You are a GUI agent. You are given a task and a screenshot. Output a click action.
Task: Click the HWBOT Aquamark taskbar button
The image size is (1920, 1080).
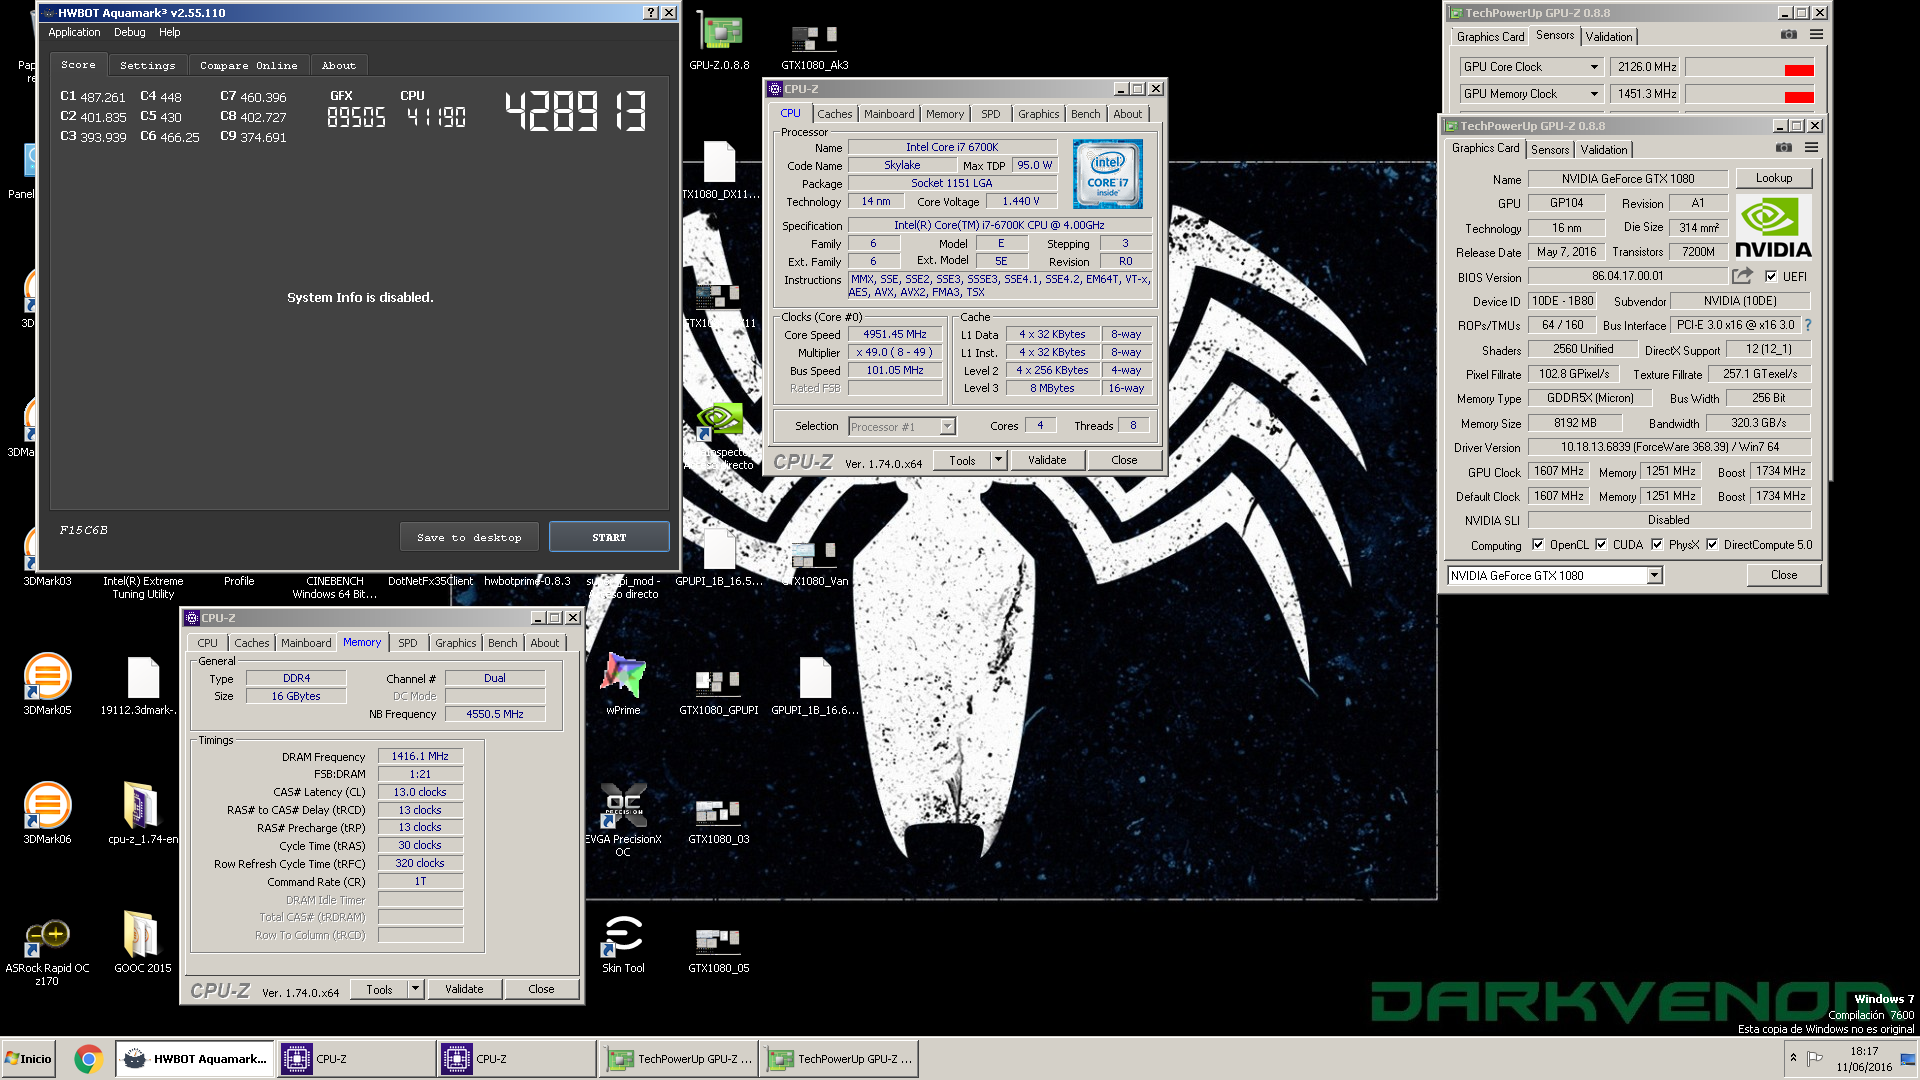pyautogui.click(x=195, y=1058)
